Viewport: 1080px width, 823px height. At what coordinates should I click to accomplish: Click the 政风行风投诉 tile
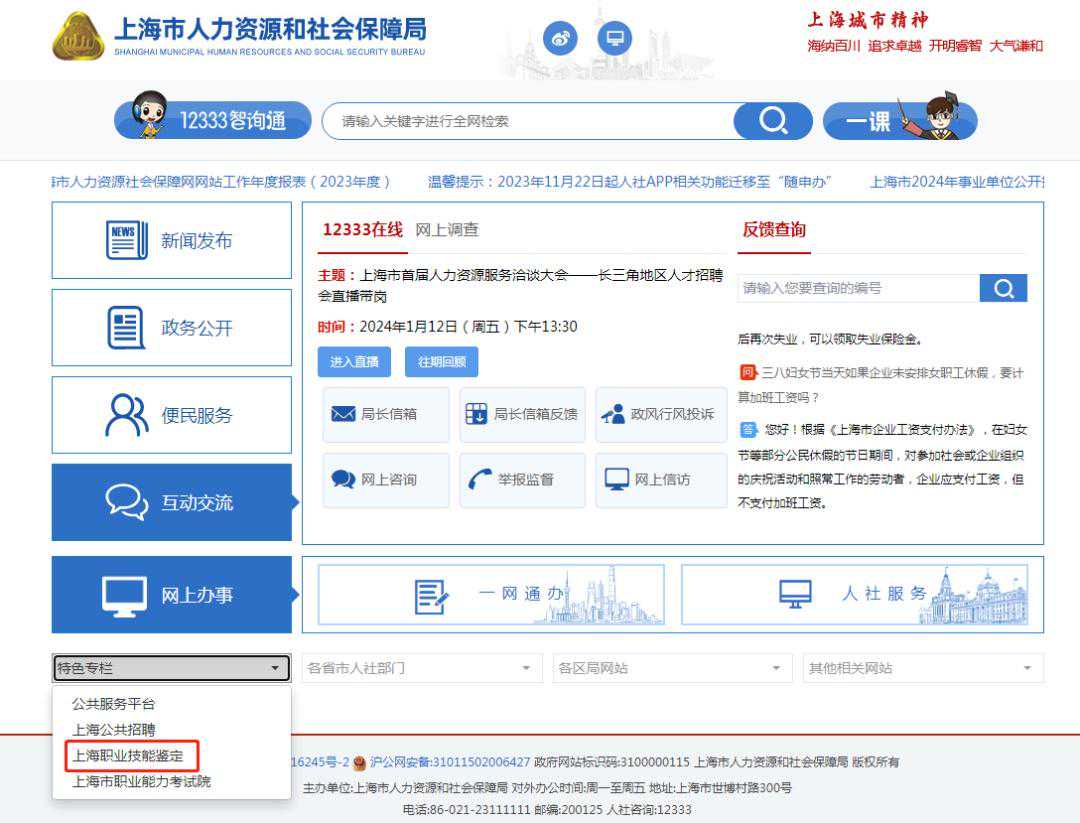click(661, 414)
